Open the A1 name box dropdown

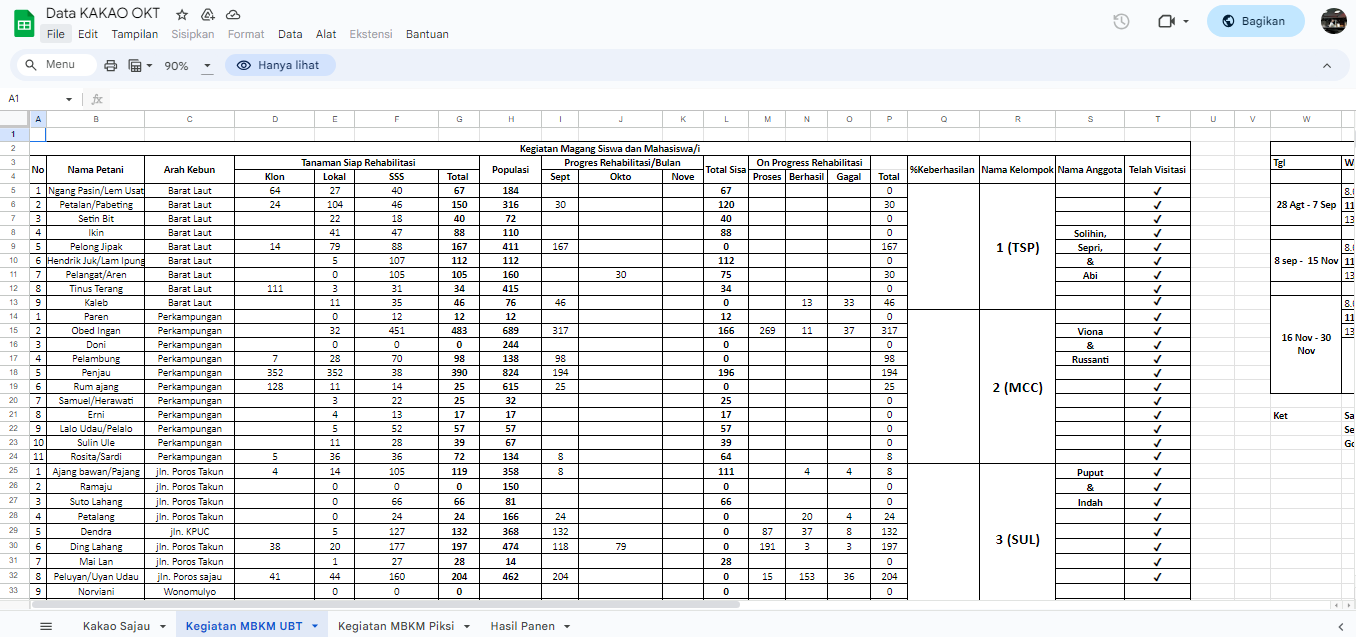click(x=69, y=99)
